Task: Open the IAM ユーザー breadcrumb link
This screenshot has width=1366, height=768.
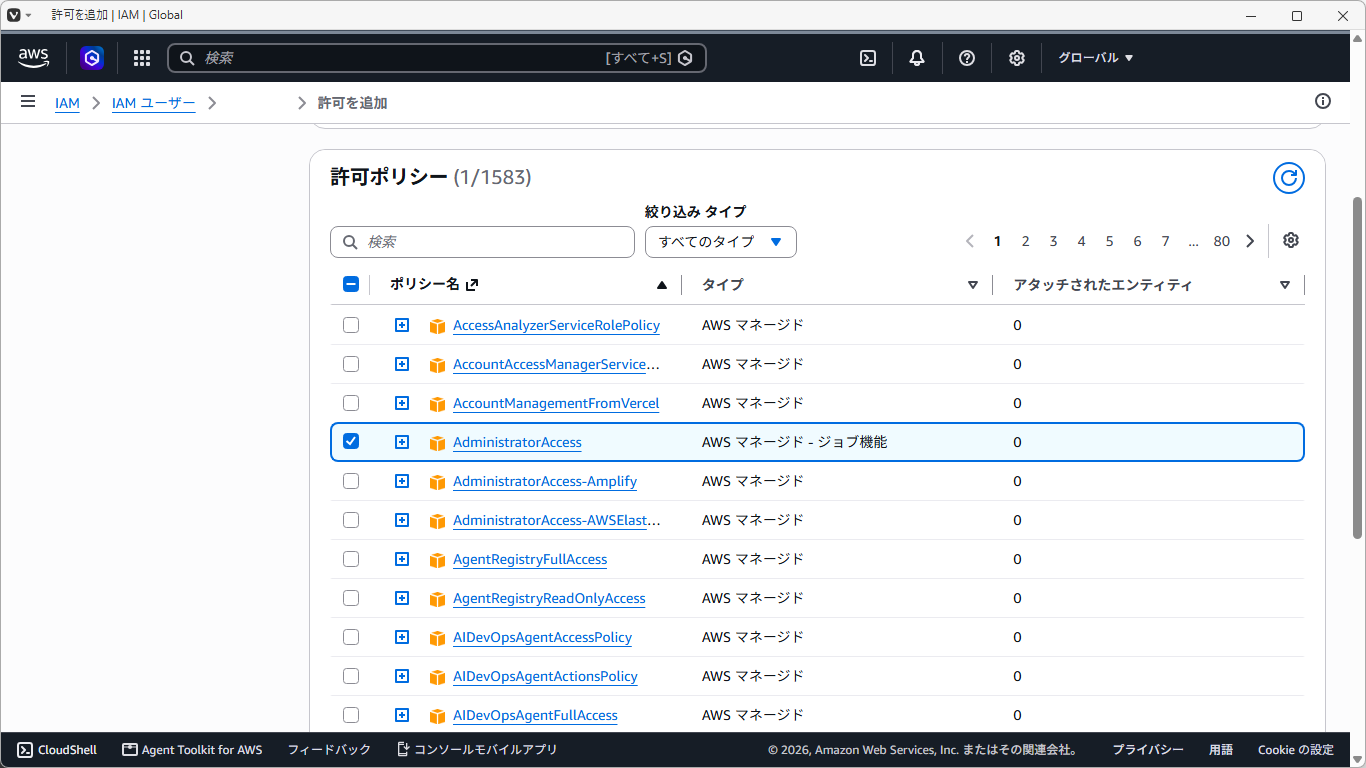Action: point(153,103)
